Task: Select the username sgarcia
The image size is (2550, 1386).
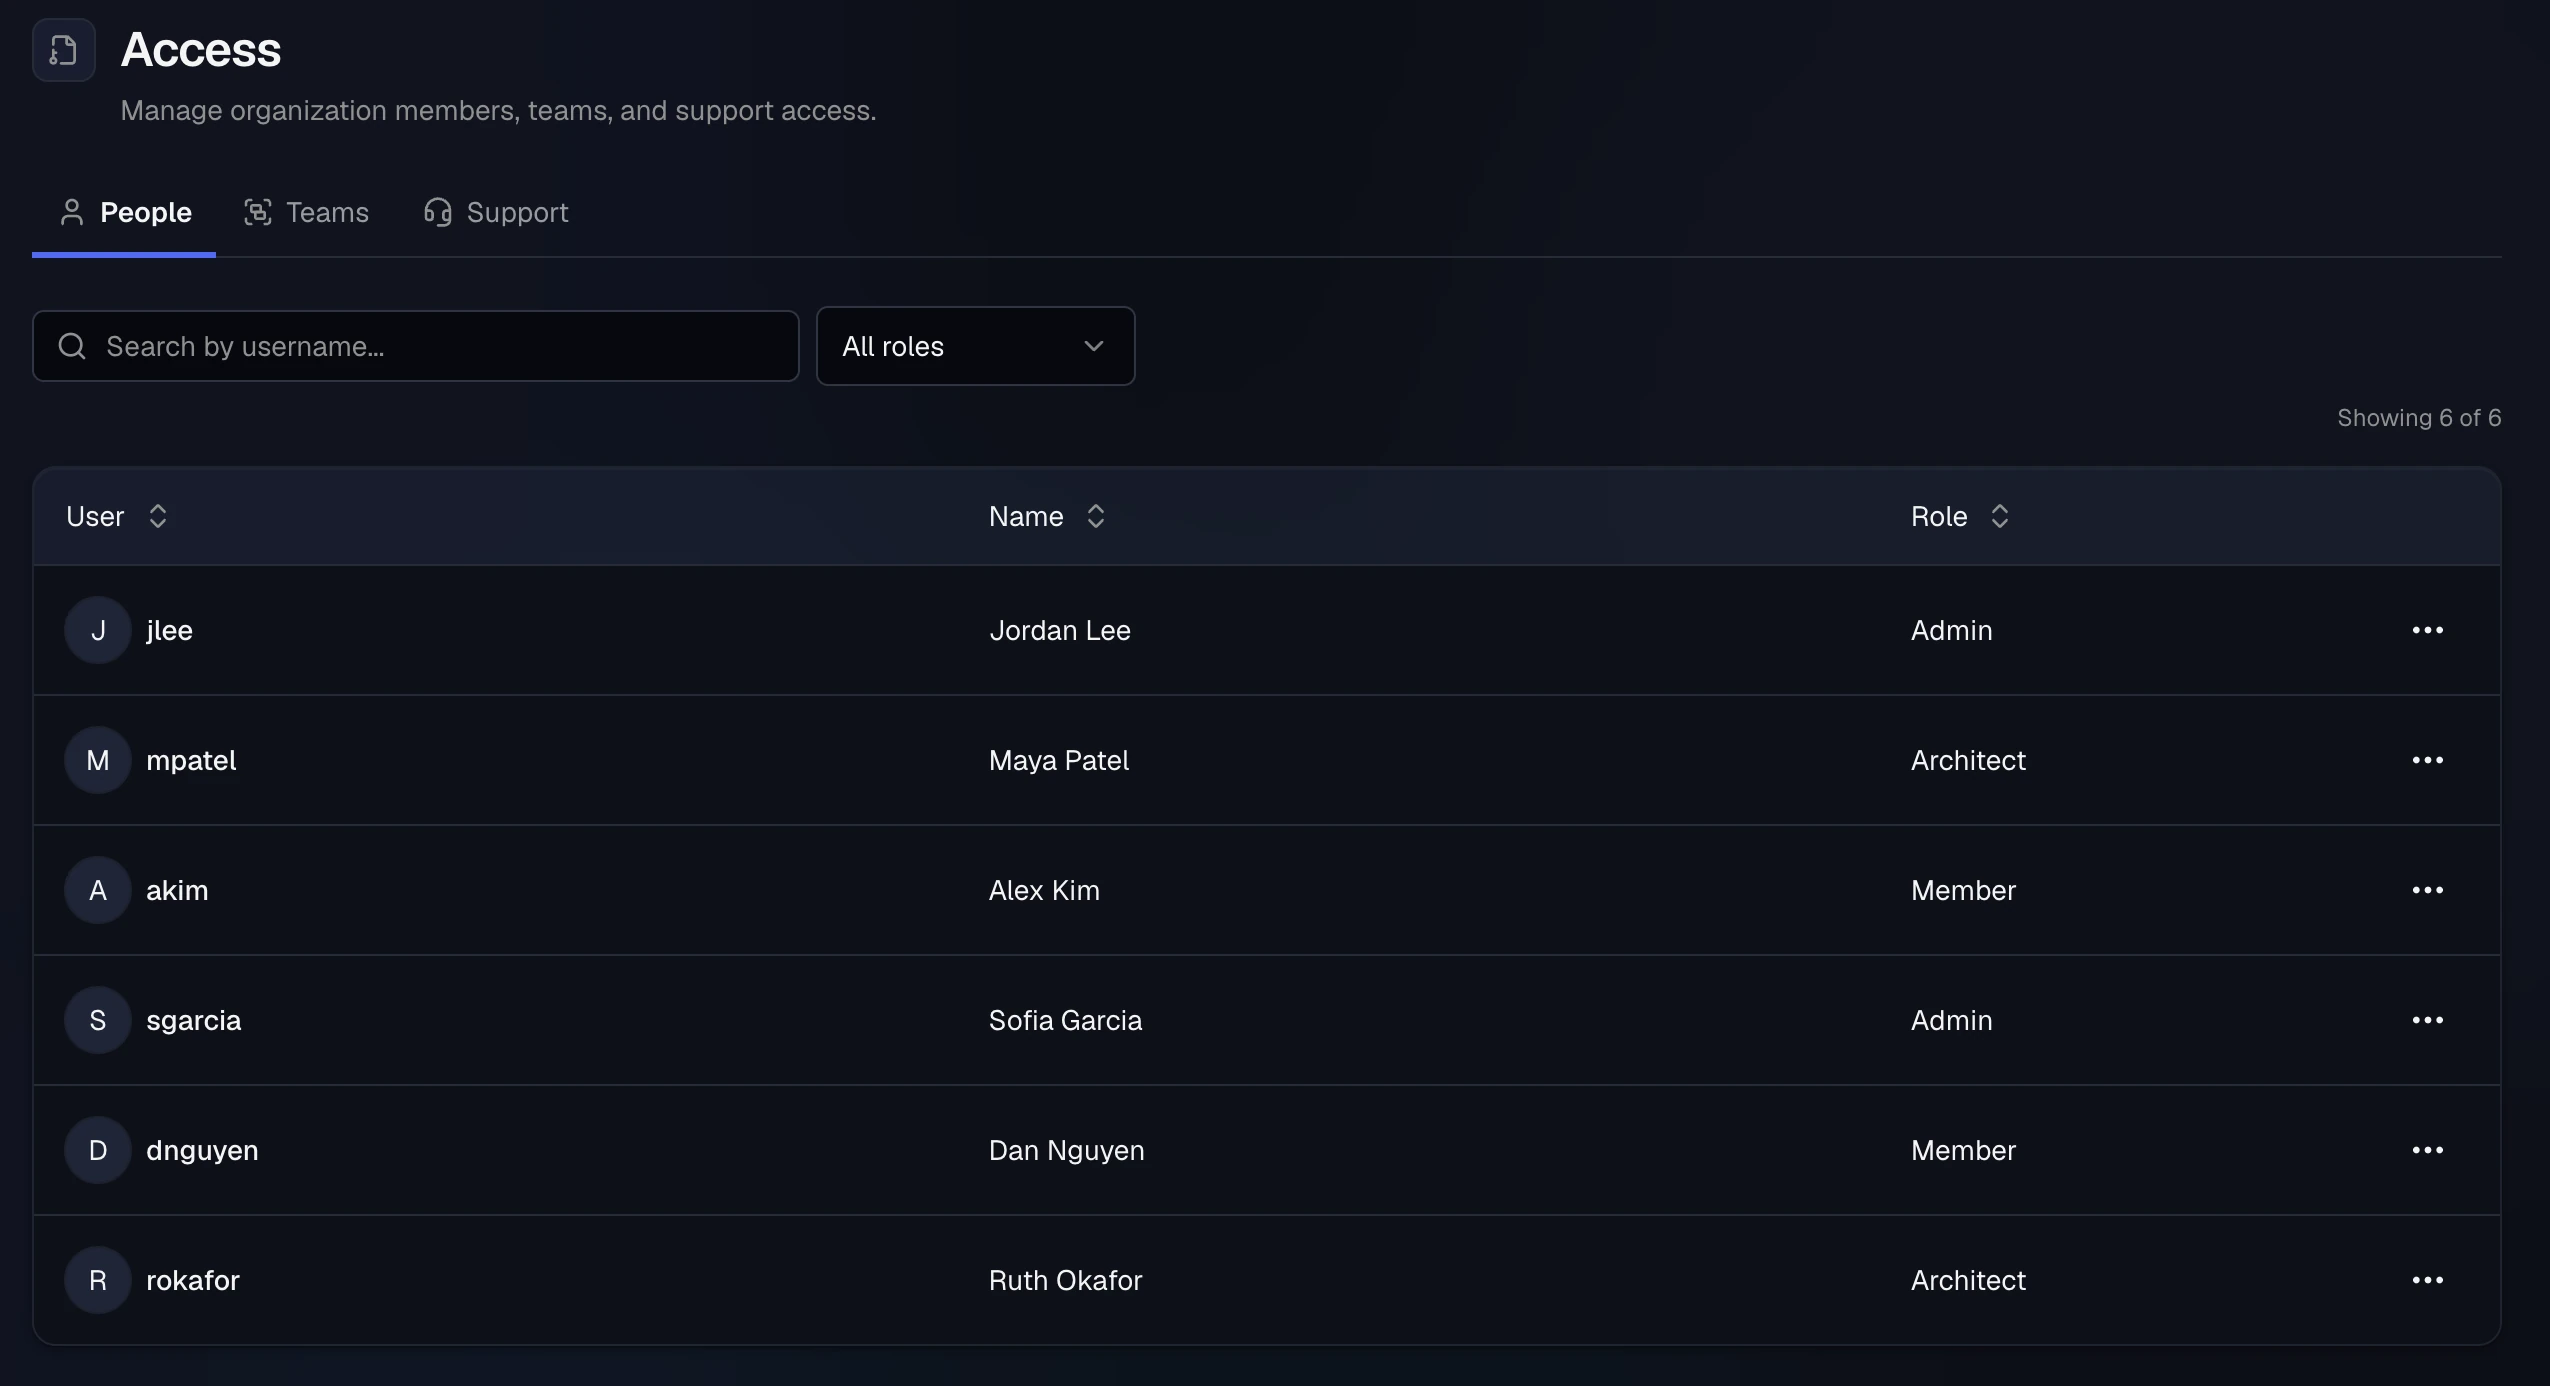Action: pos(193,1021)
